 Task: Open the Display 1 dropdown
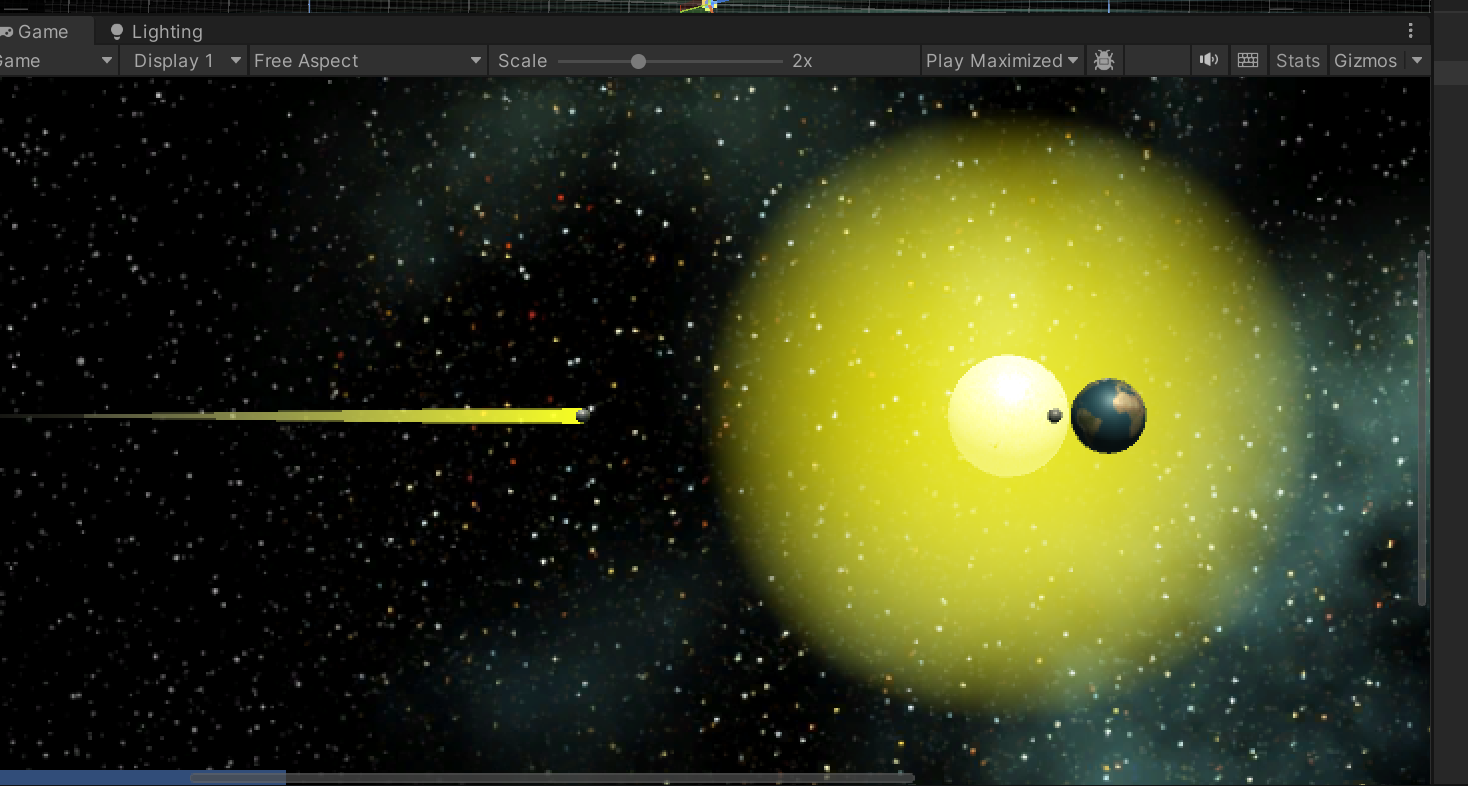(183, 60)
